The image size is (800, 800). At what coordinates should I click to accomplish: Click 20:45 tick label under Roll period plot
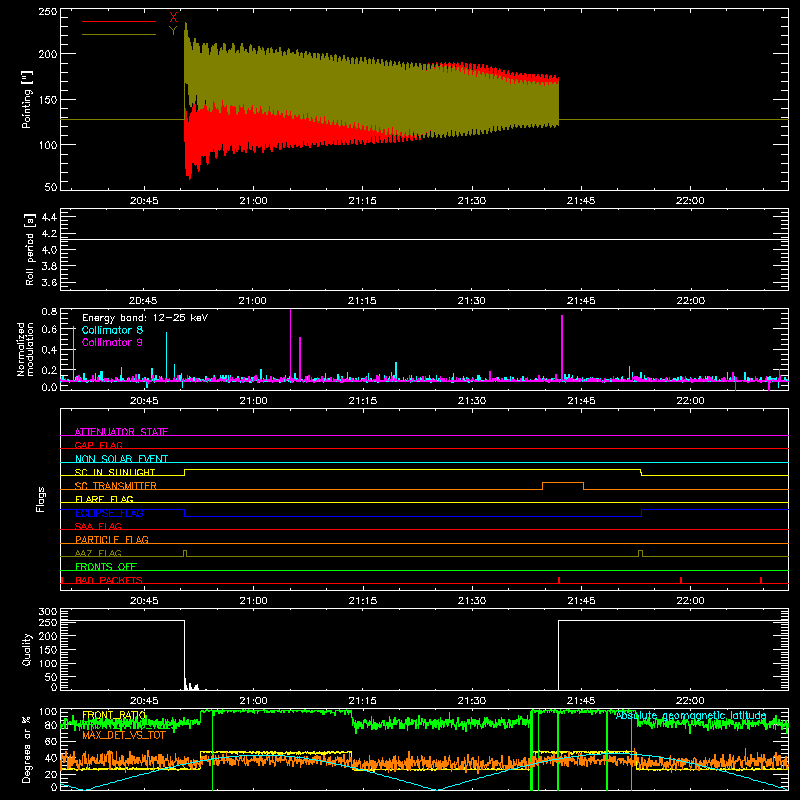pos(143,301)
